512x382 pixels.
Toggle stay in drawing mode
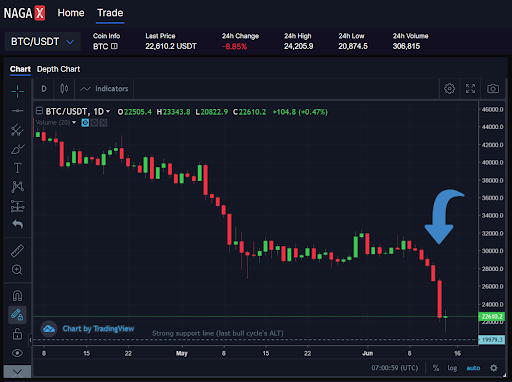point(17,315)
